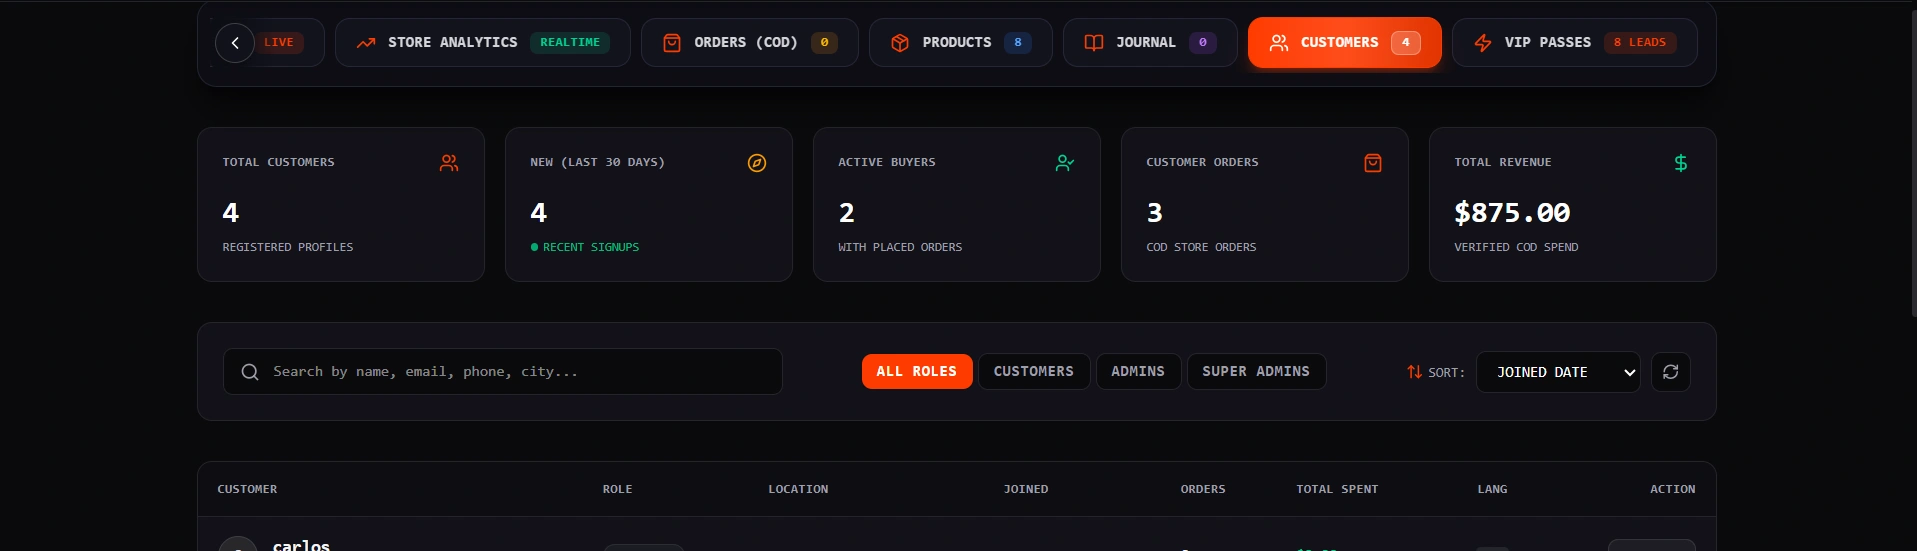
Task: Click the sort arrows icon
Action: 1414,372
